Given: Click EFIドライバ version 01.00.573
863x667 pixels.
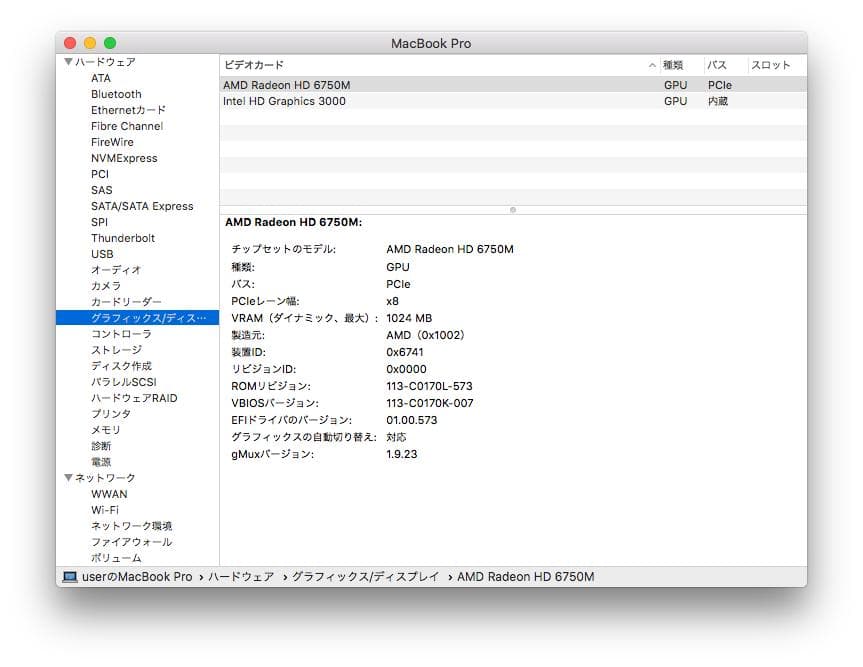Looking at the screenshot, I should click(412, 420).
